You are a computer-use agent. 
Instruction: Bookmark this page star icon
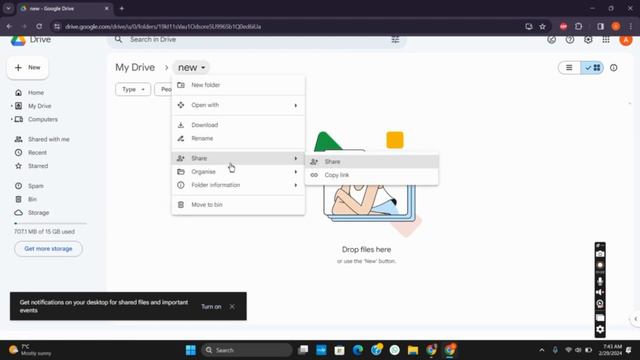pyautogui.click(x=542, y=27)
